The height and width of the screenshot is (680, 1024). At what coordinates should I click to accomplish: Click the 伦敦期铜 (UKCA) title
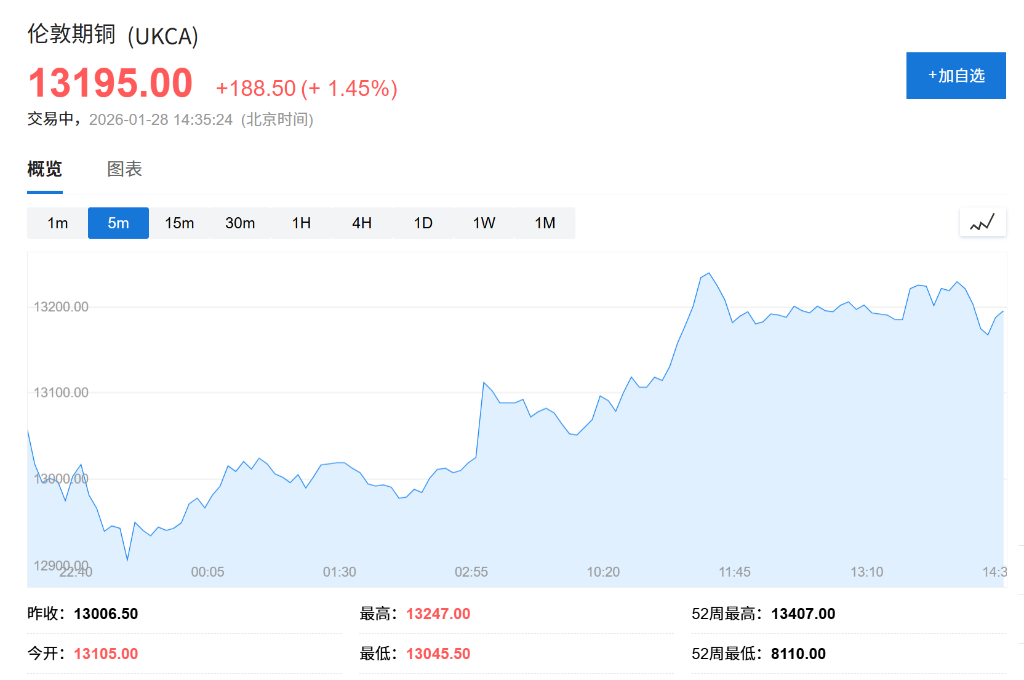click(112, 36)
